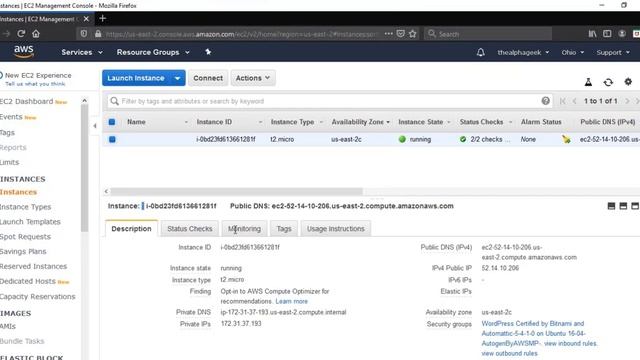640x360 pixels.
Task: Click Launch Instance button
Action: [x=136, y=78]
